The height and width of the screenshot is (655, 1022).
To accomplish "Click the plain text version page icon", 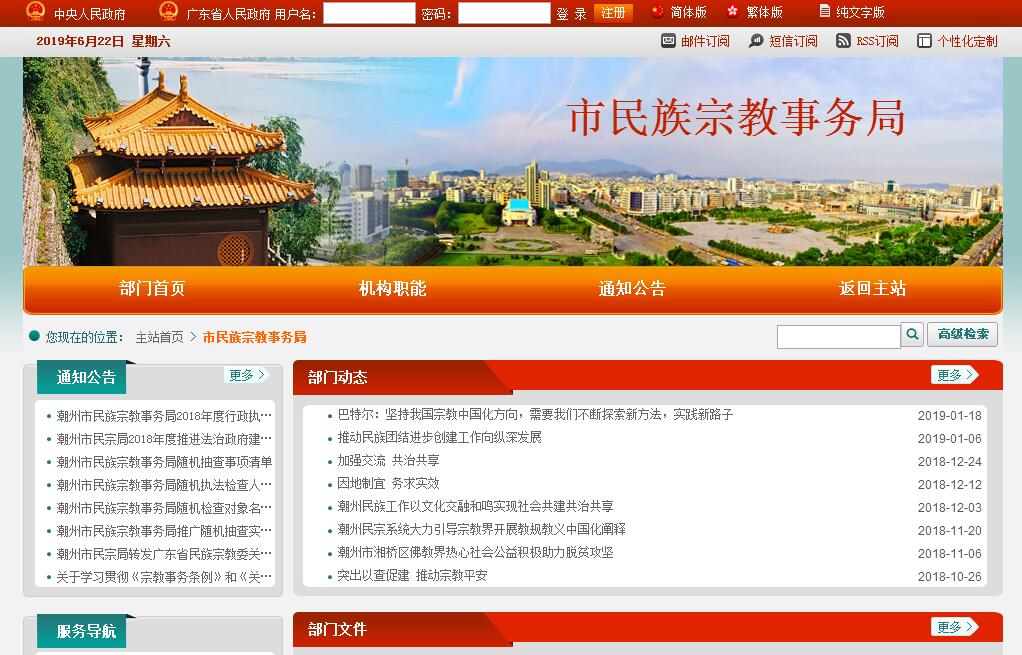I will coord(824,12).
